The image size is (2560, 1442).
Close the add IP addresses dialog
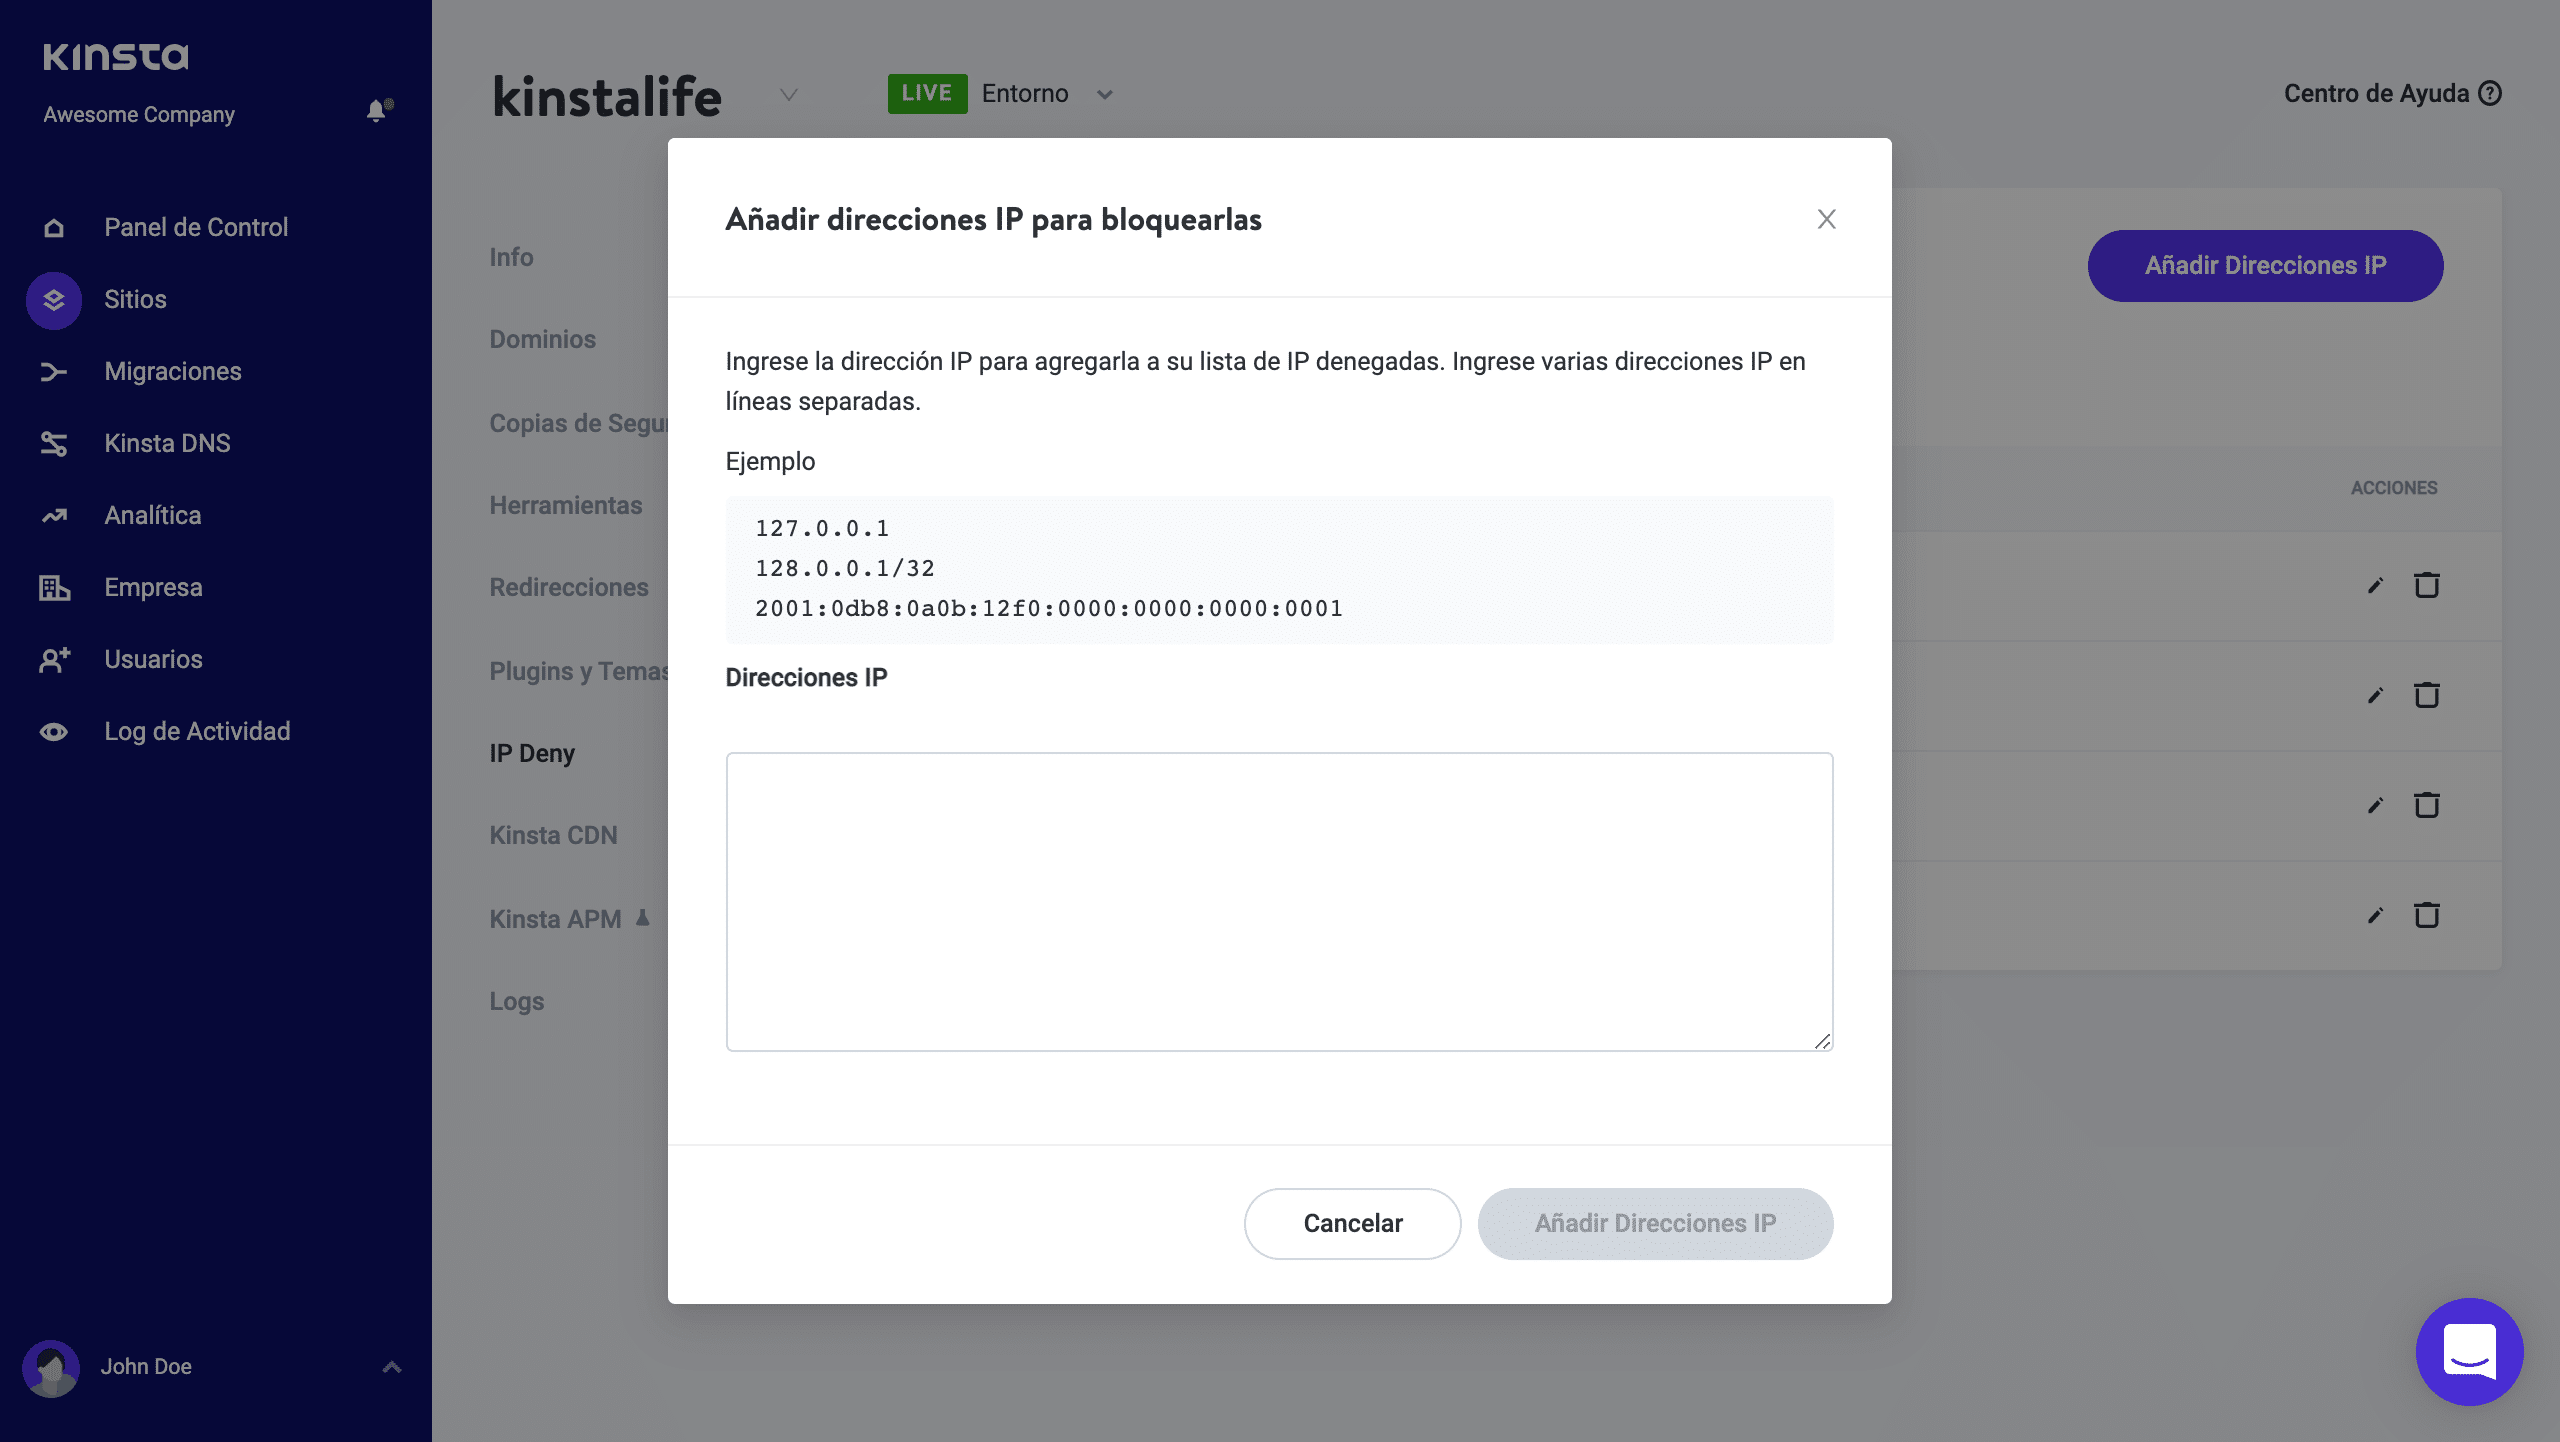(1826, 219)
